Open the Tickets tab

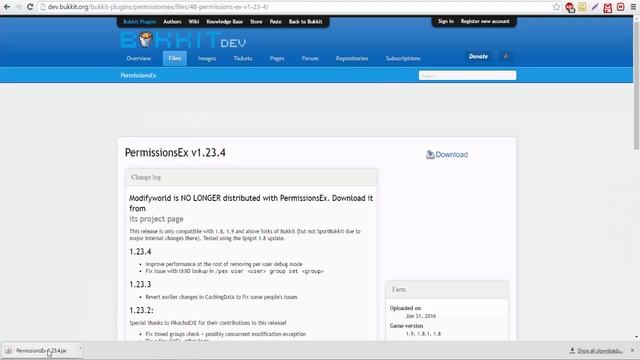tap(243, 58)
